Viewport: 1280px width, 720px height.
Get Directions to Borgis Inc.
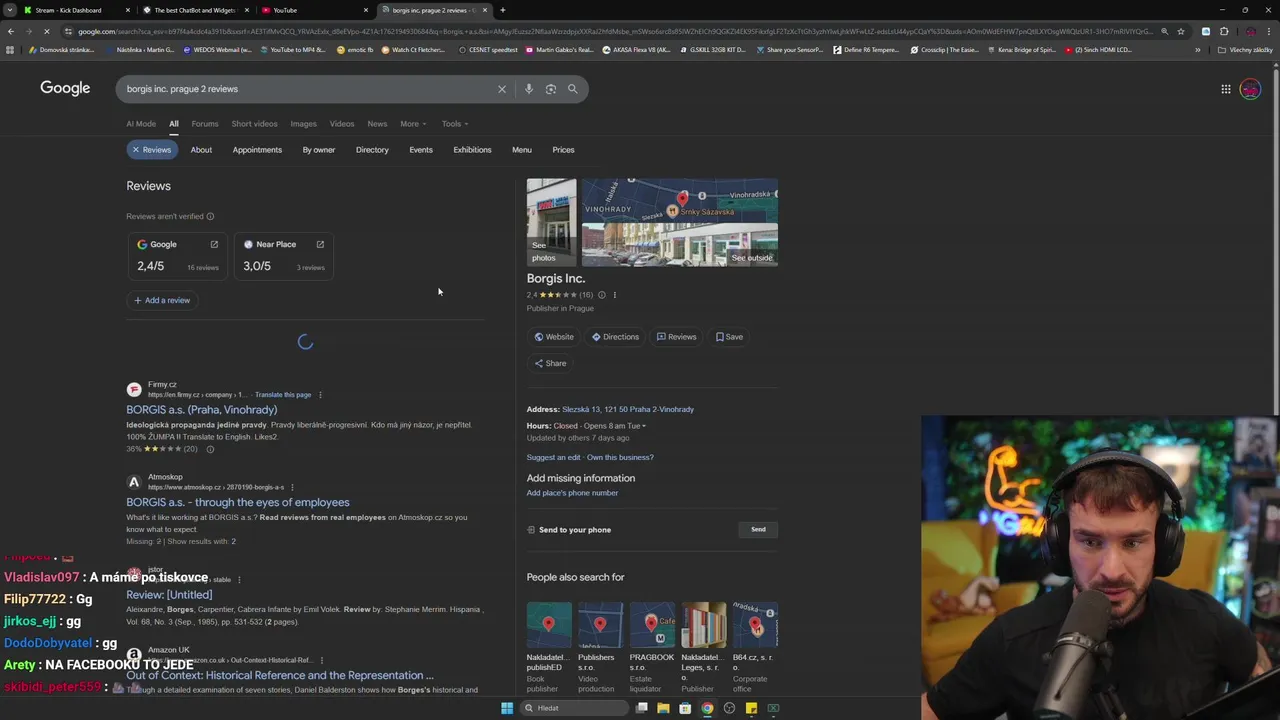(615, 337)
